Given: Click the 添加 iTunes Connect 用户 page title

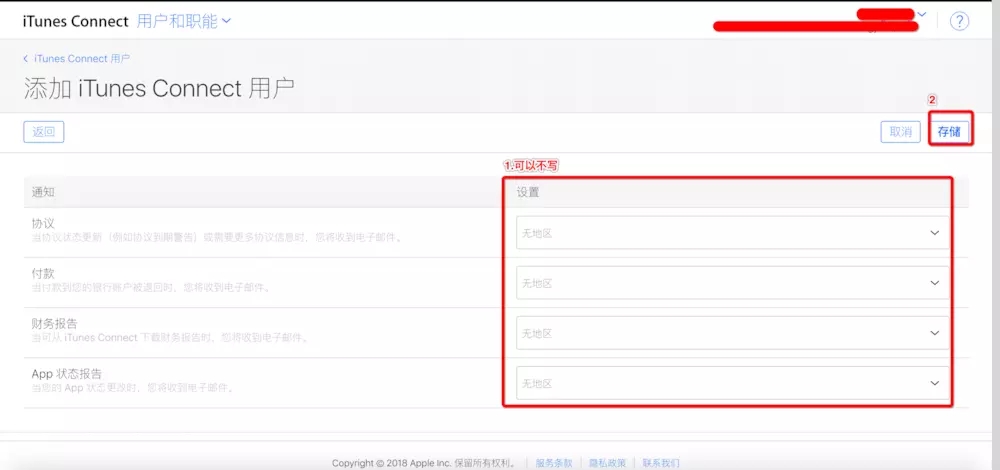Looking at the screenshot, I should (159, 88).
